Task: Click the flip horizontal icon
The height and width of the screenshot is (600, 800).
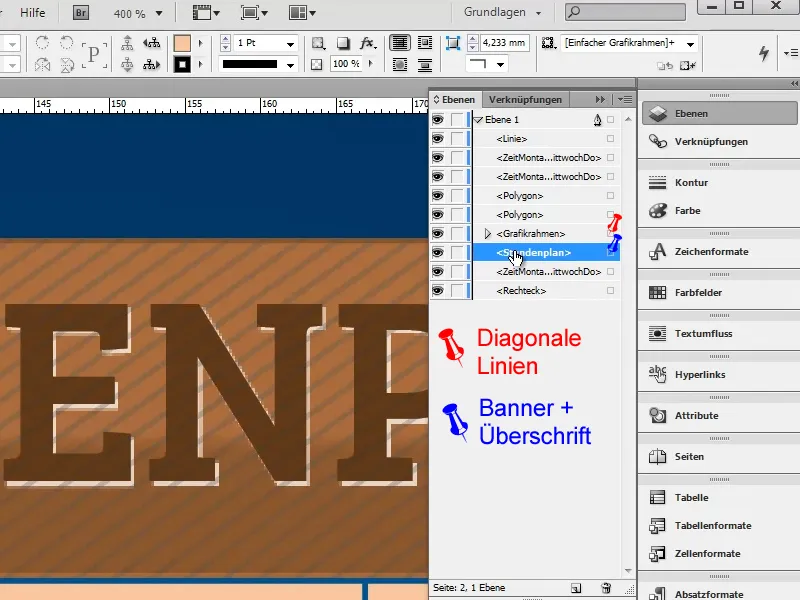Action: click(x=42, y=65)
